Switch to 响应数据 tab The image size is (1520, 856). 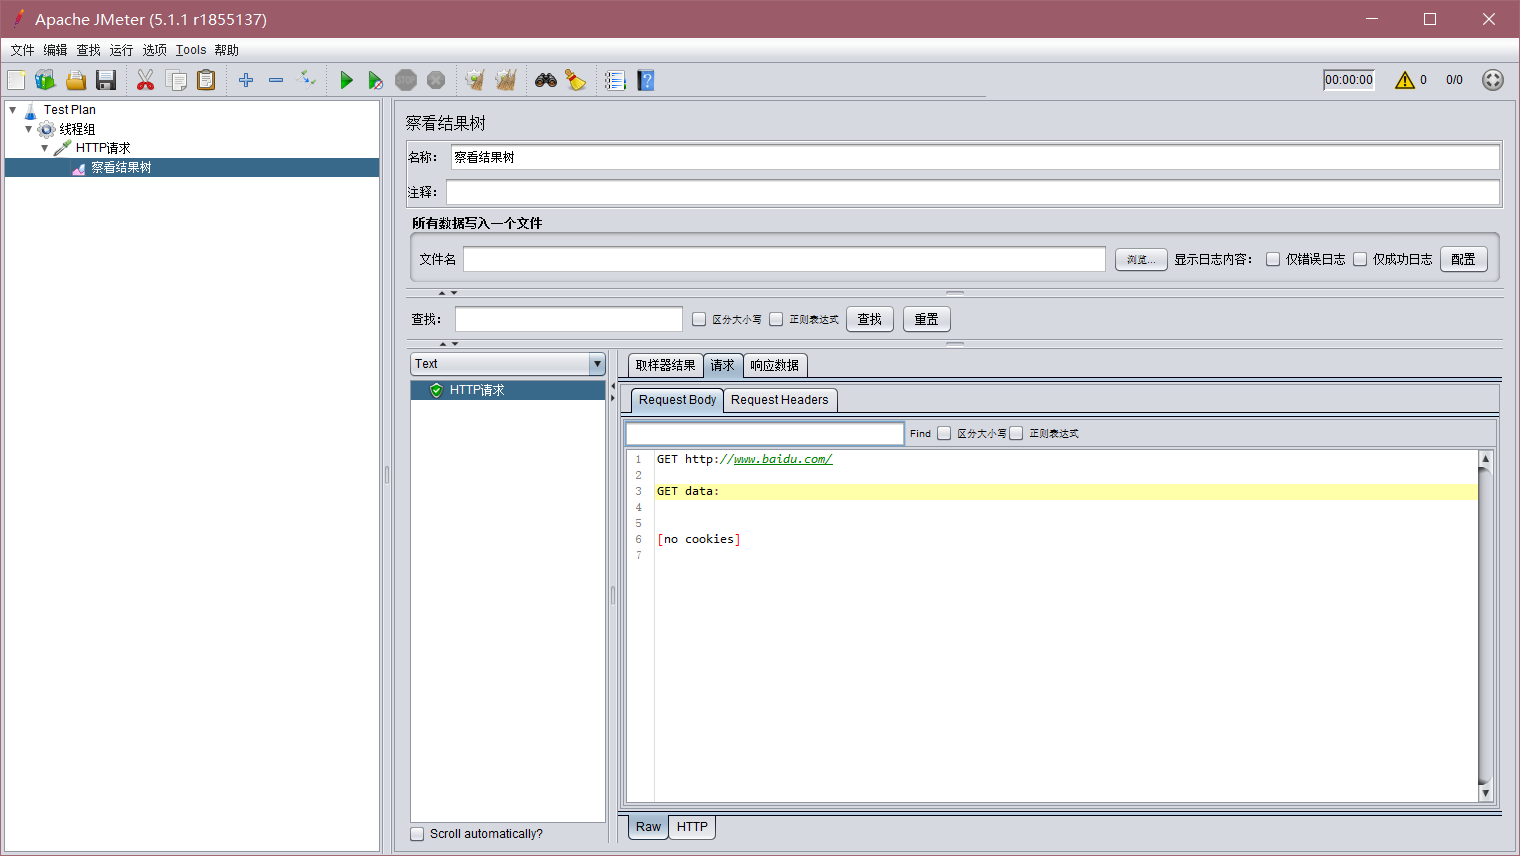pyautogui.click(x=775, y=365)
